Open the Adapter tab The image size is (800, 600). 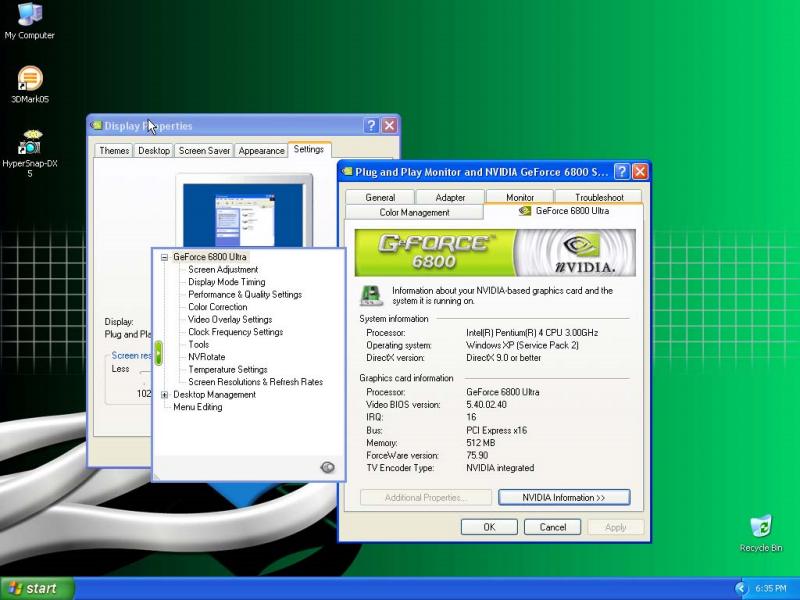450,197
